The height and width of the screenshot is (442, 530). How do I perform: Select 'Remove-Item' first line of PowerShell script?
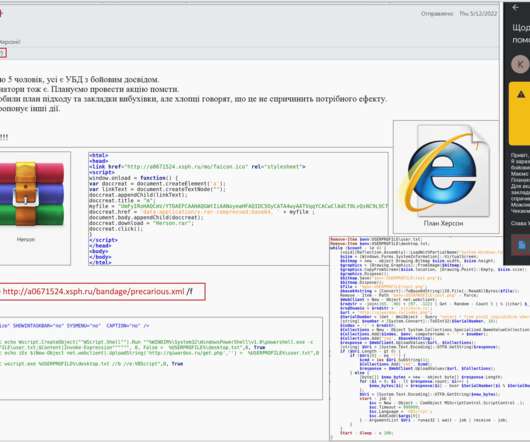[x=376, y=239]
